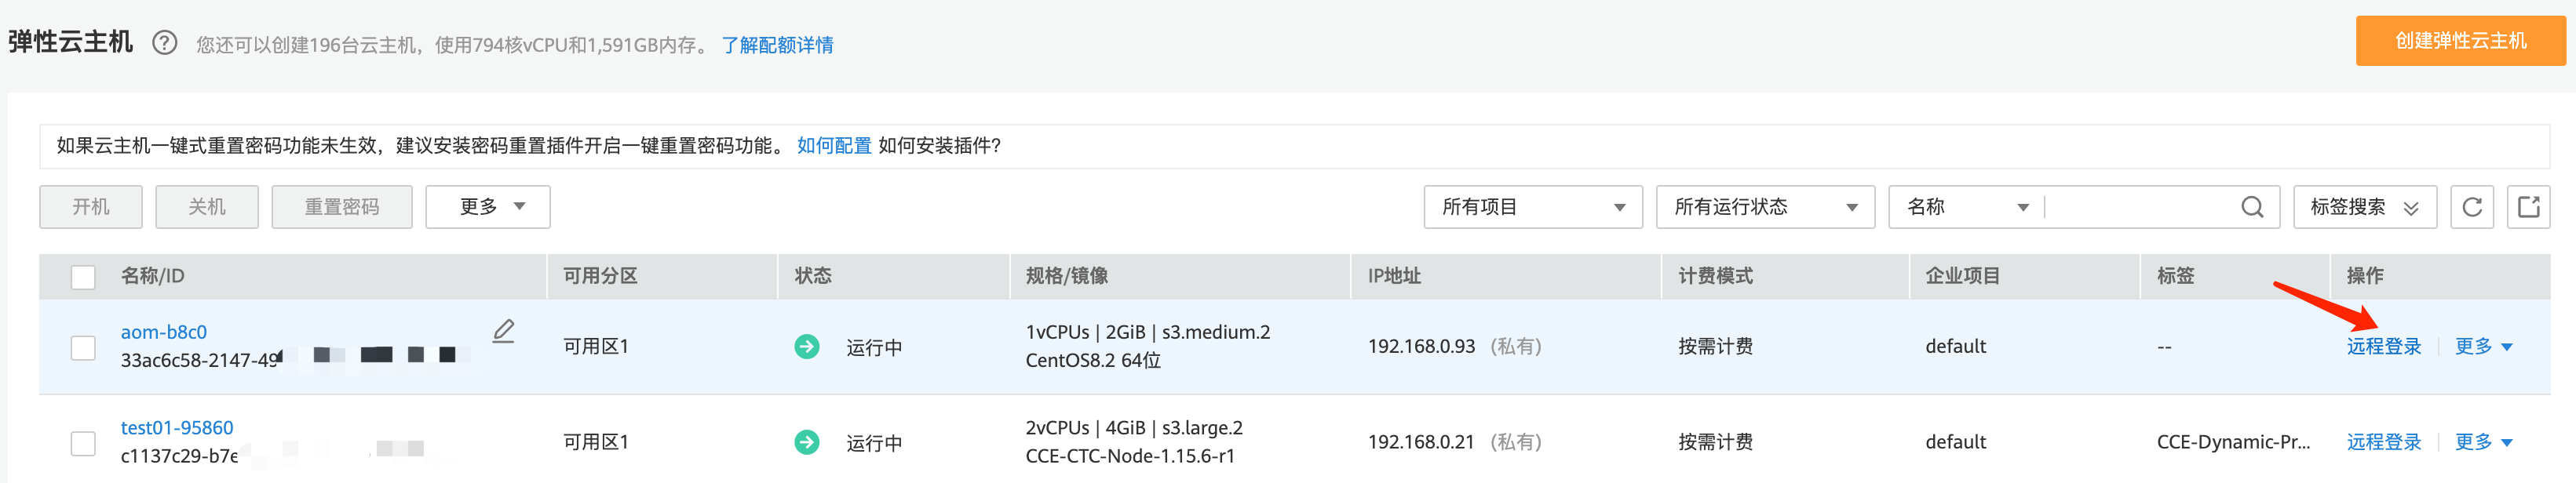Open the 所有项目 dropdown
Viewport: 2576px width, 483px height.
[1532, 207]
